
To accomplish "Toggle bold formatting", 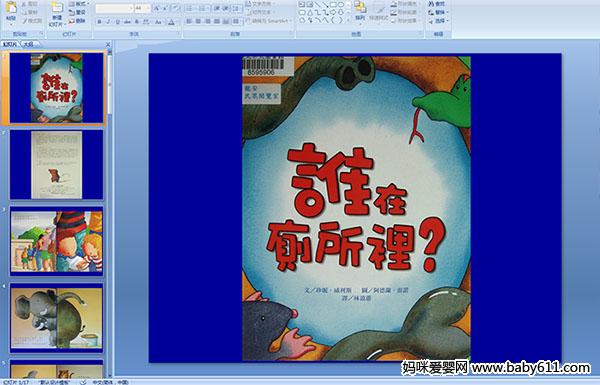I will coord(99,22).
